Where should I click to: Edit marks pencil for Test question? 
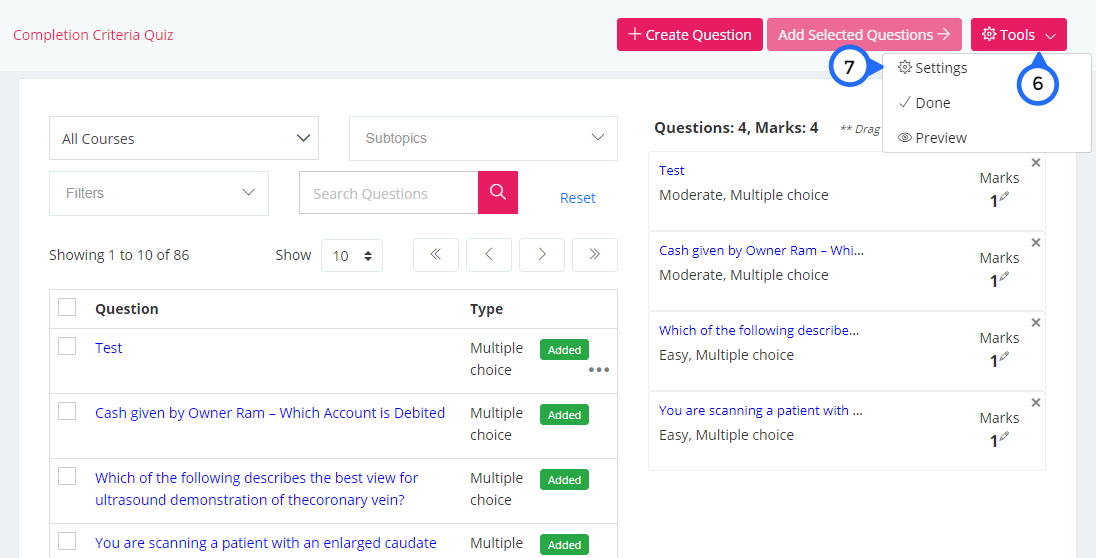pyautogui.click(x=1004, y=197)
